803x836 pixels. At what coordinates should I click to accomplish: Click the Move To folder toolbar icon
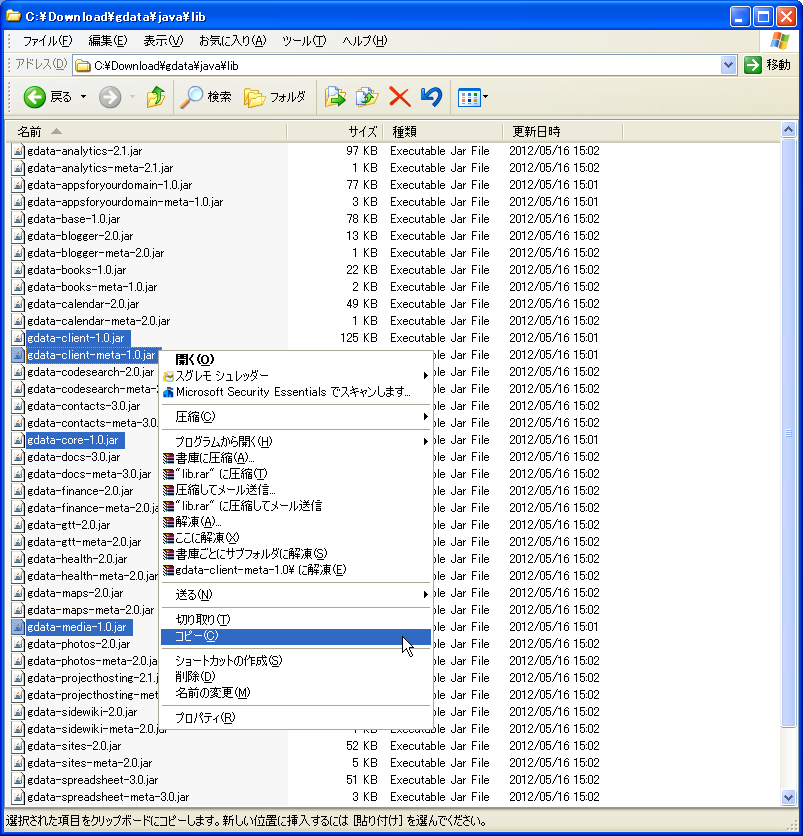(x=335, y=97)
